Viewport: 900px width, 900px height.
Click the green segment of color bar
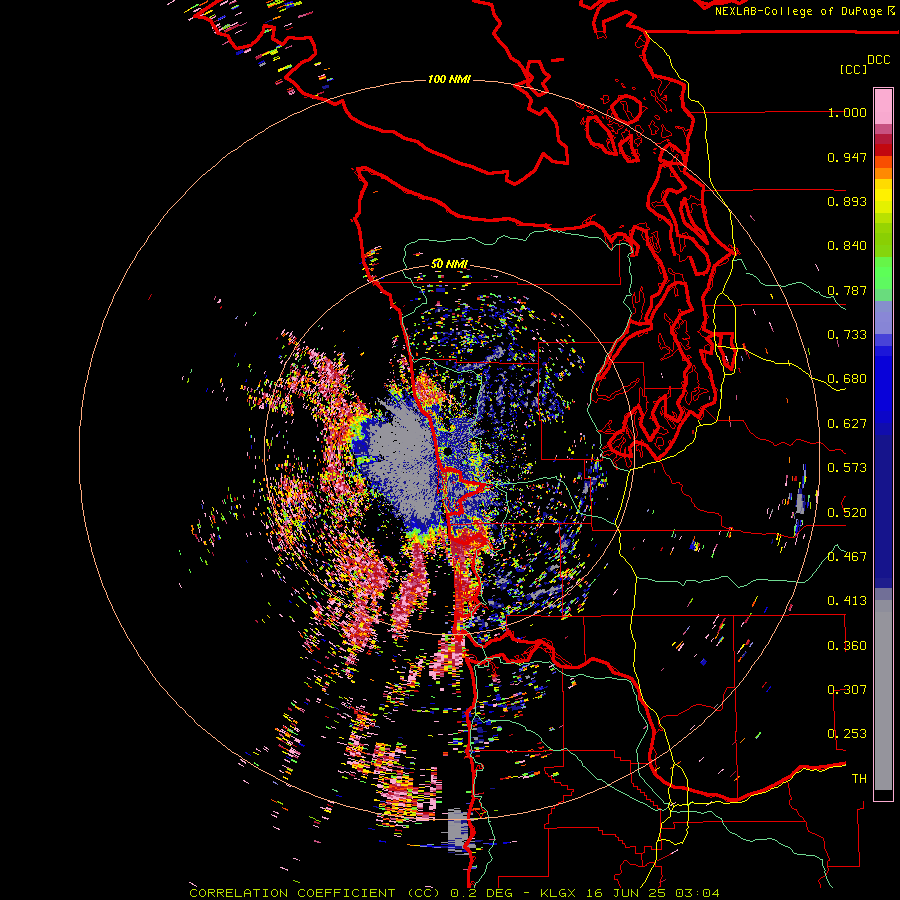tap(883, 273)
